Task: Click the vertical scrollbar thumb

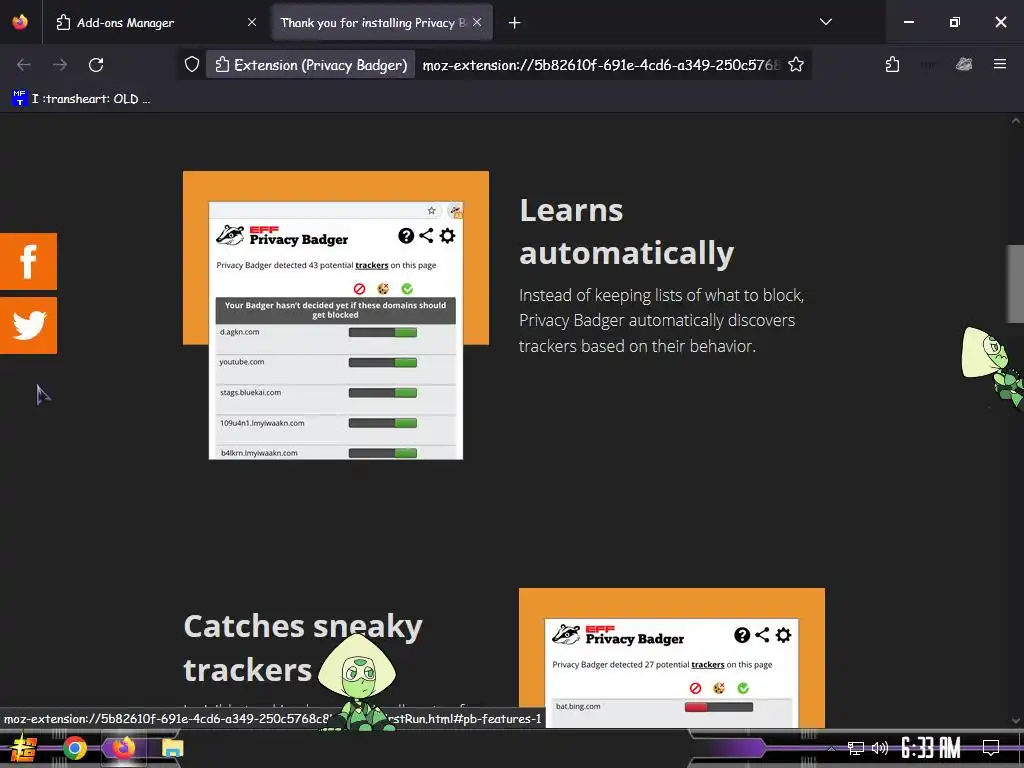Action: tap(1016, 283)
